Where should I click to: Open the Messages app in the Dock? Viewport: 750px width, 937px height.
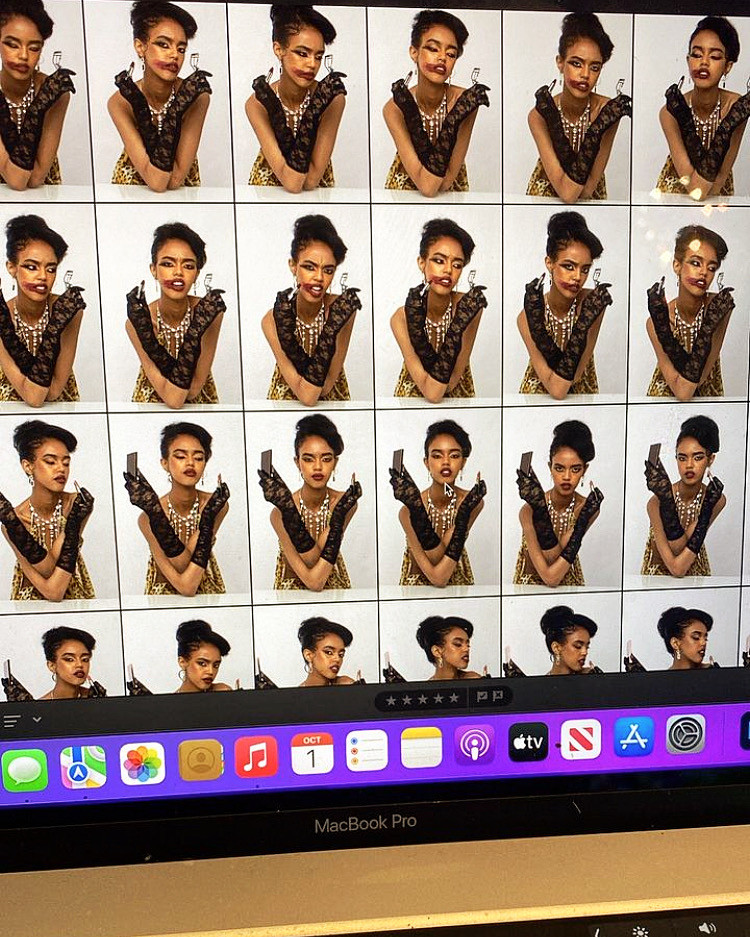click(x=25, y=770)
